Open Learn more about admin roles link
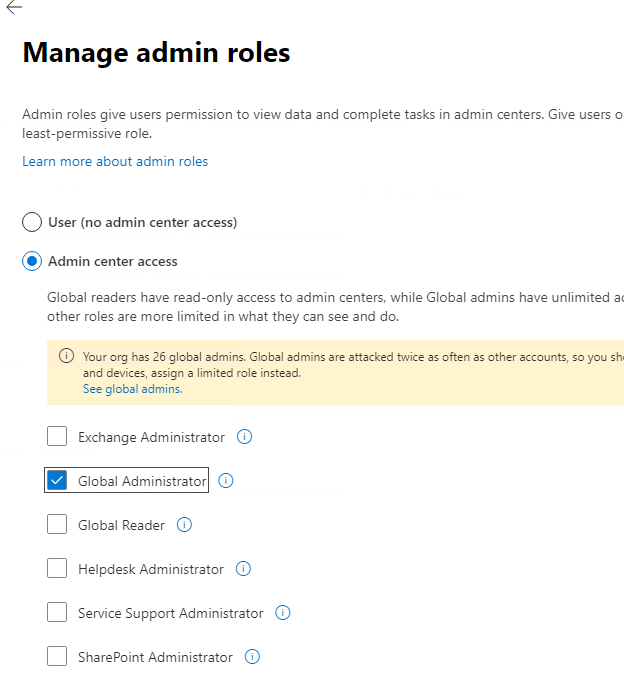Viewport: 624px width, 680px height. coord(115,161)
